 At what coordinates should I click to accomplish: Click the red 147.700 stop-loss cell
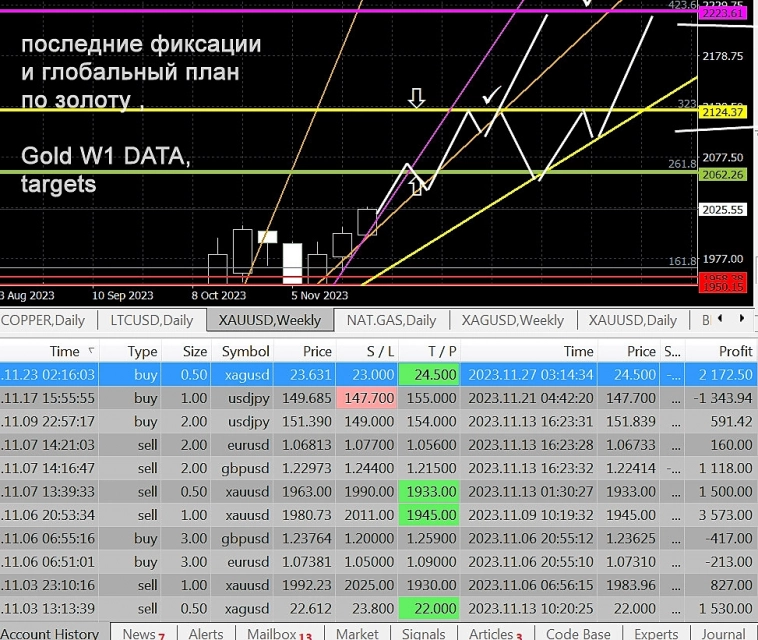tap(367, 398)
